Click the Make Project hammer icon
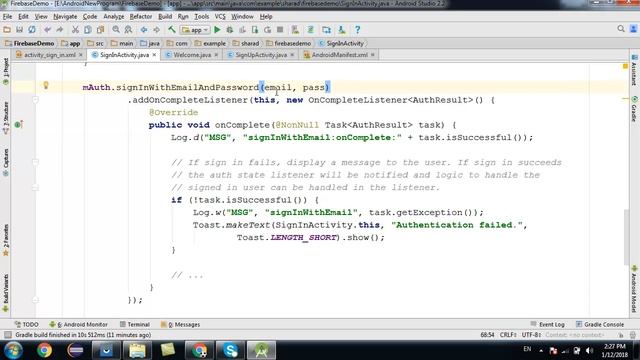This screenshot has width=640, height=360. pyautogui.click(x=172, y=29)
